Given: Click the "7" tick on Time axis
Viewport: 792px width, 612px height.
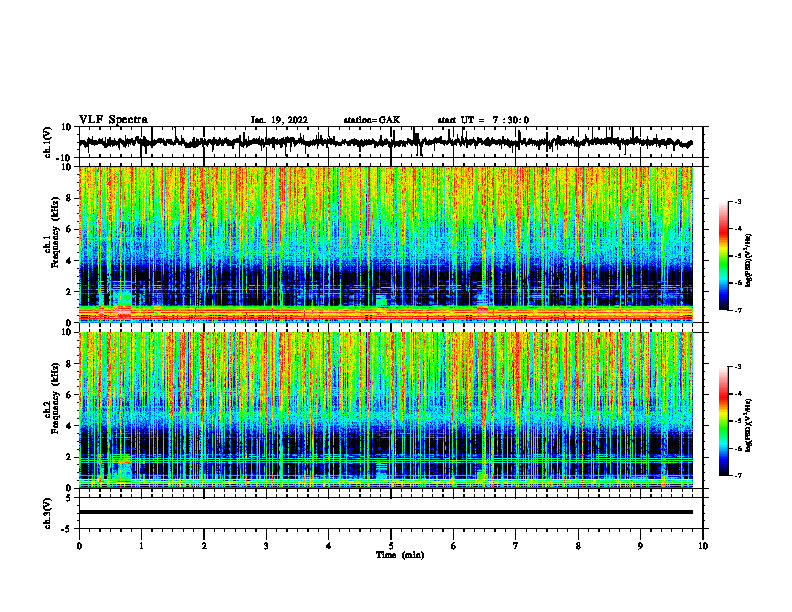Looking at the screenshot, I should (x=516, y=546).
